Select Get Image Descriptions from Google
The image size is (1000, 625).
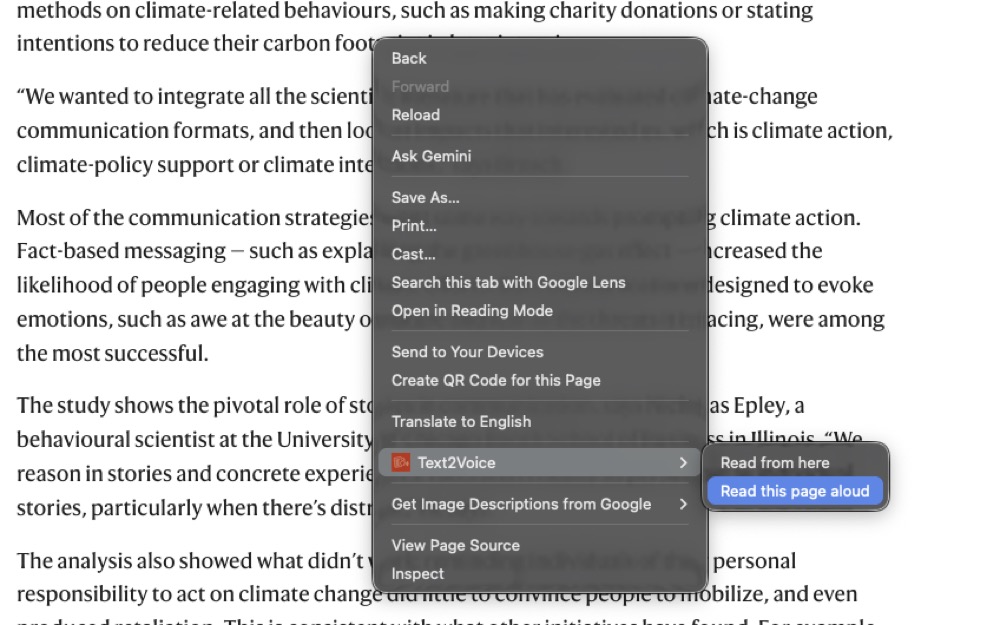(x=540, y=504)
